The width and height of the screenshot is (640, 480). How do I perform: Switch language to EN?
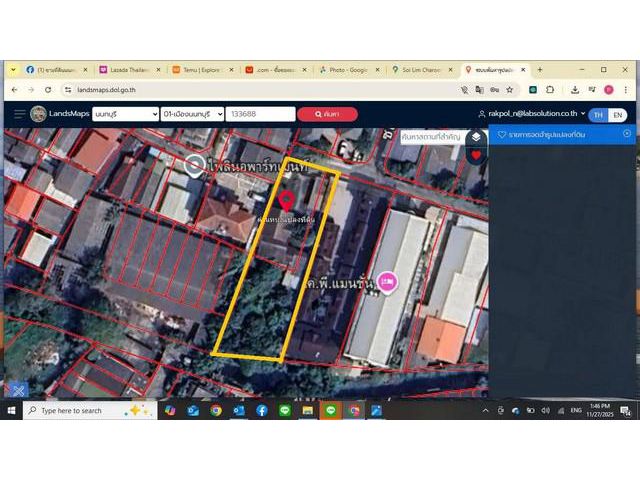pos(618,115)
